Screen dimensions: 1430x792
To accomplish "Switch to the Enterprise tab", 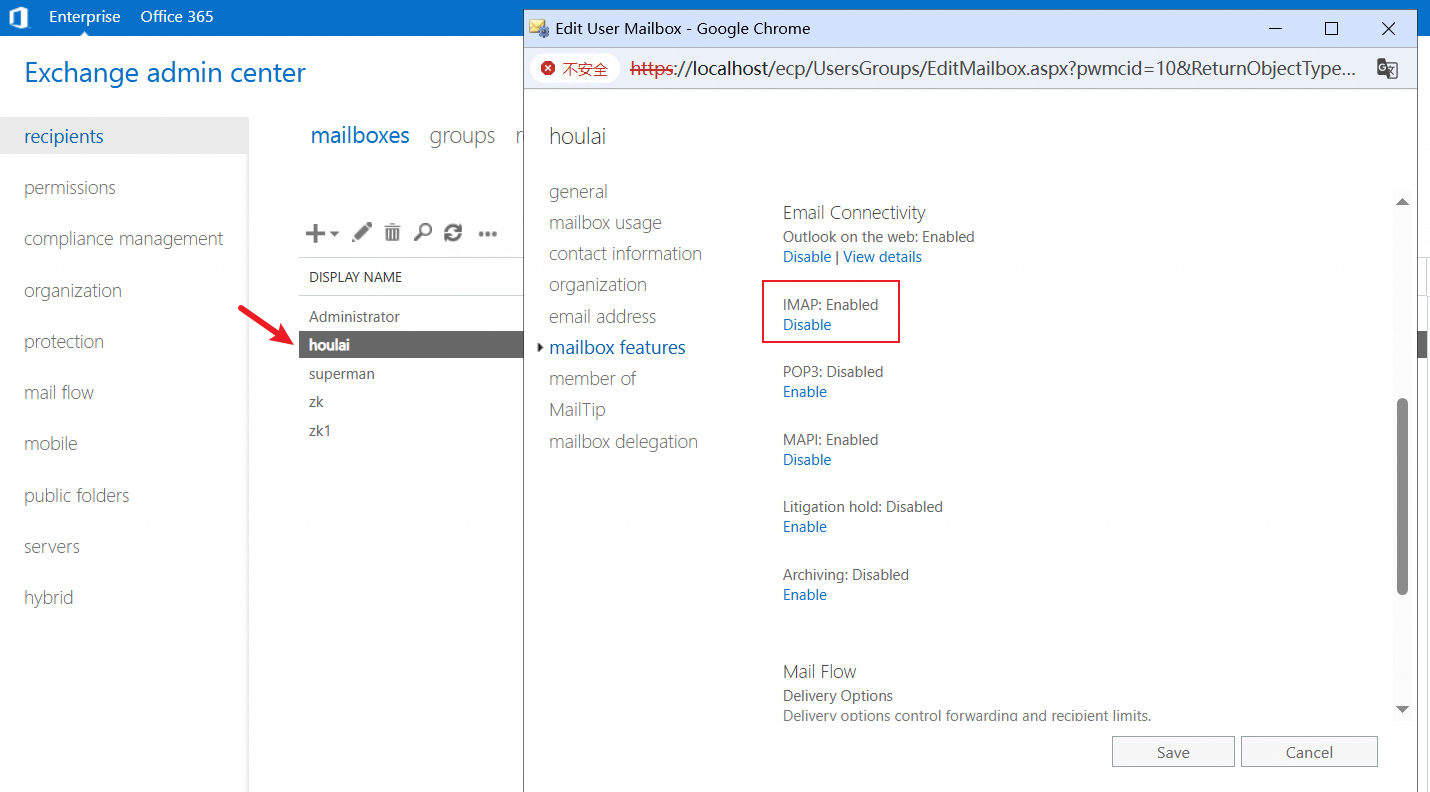I will click(x=85, y=17).
